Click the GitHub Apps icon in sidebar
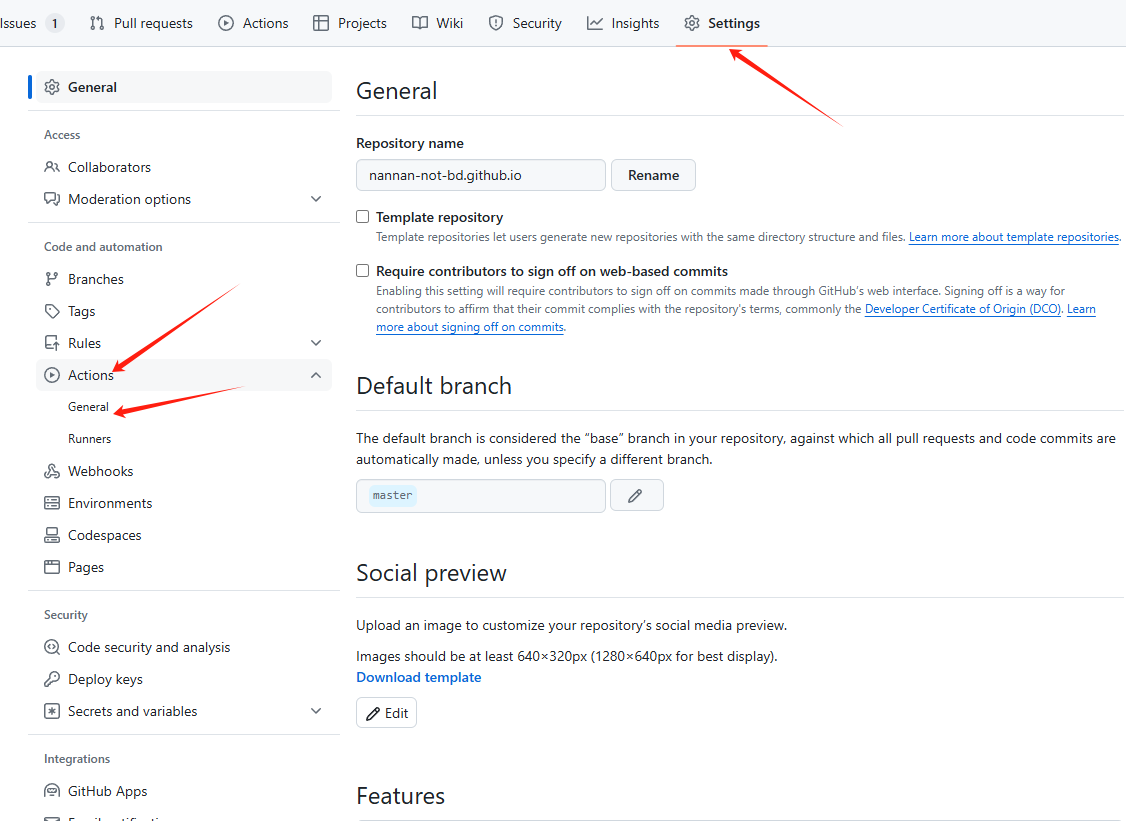The image size is (1126, 821). coord(52,791)
